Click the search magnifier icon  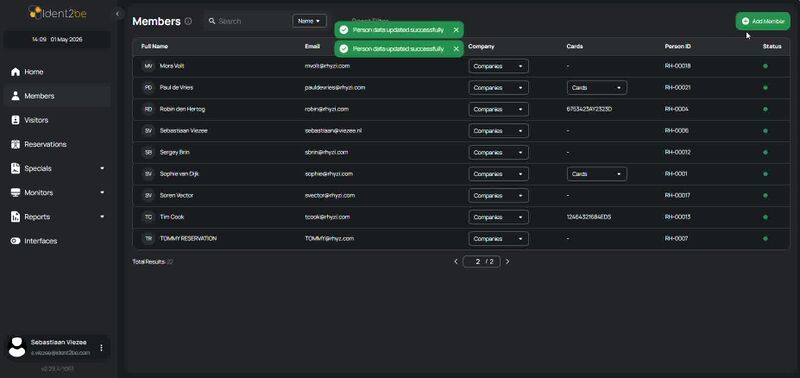pos(212,21)
